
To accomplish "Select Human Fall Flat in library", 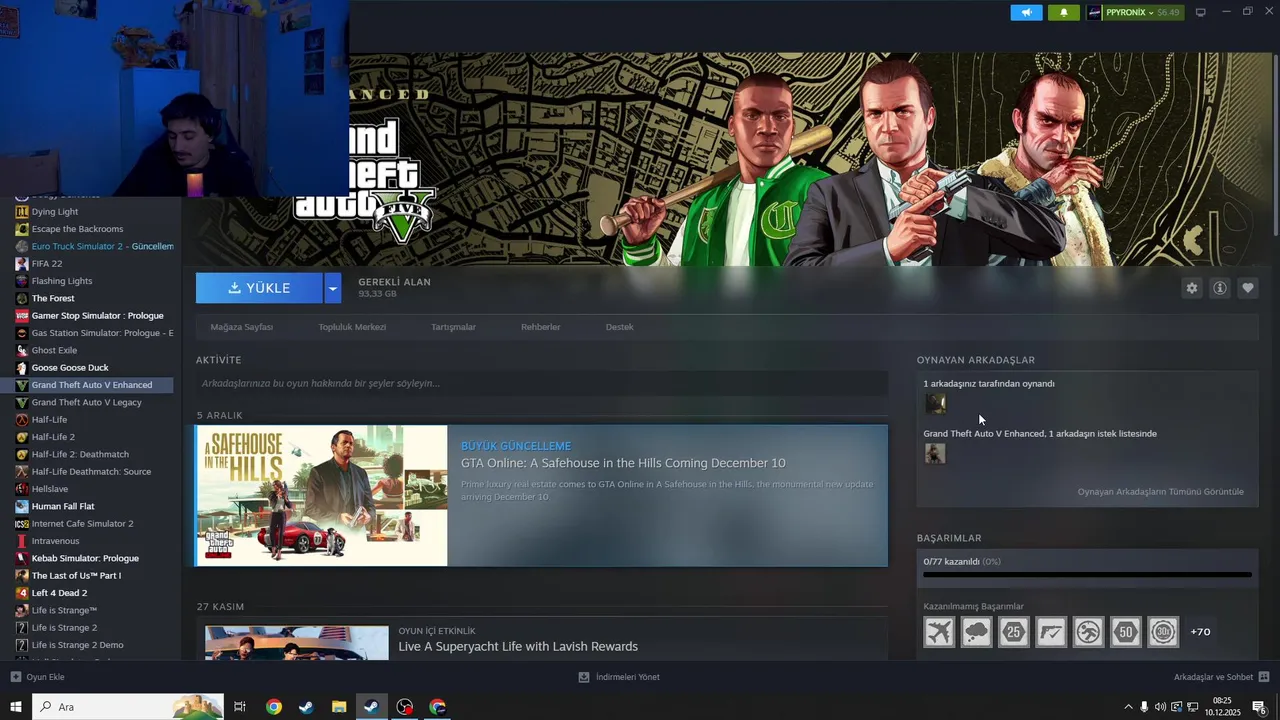I will (63, 506).
